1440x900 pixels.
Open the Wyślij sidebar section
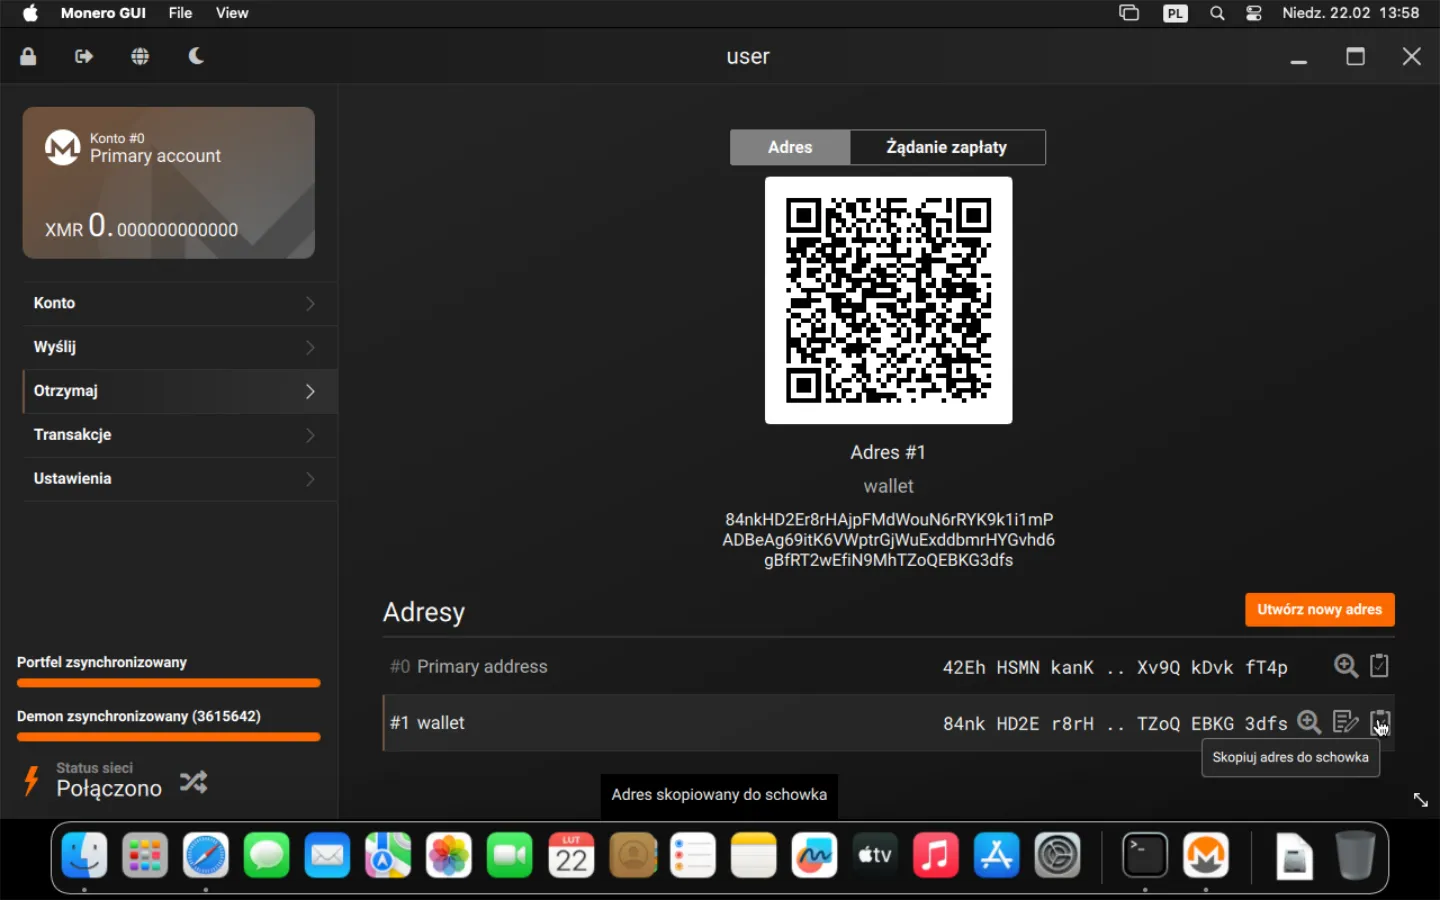(180, 347)
